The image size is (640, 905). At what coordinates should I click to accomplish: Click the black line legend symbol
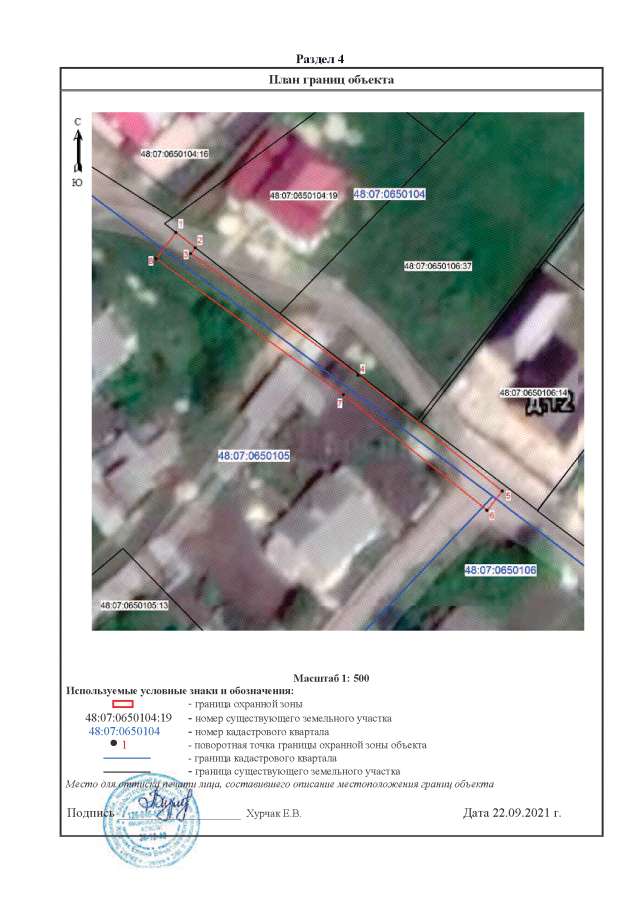[126, 772]
